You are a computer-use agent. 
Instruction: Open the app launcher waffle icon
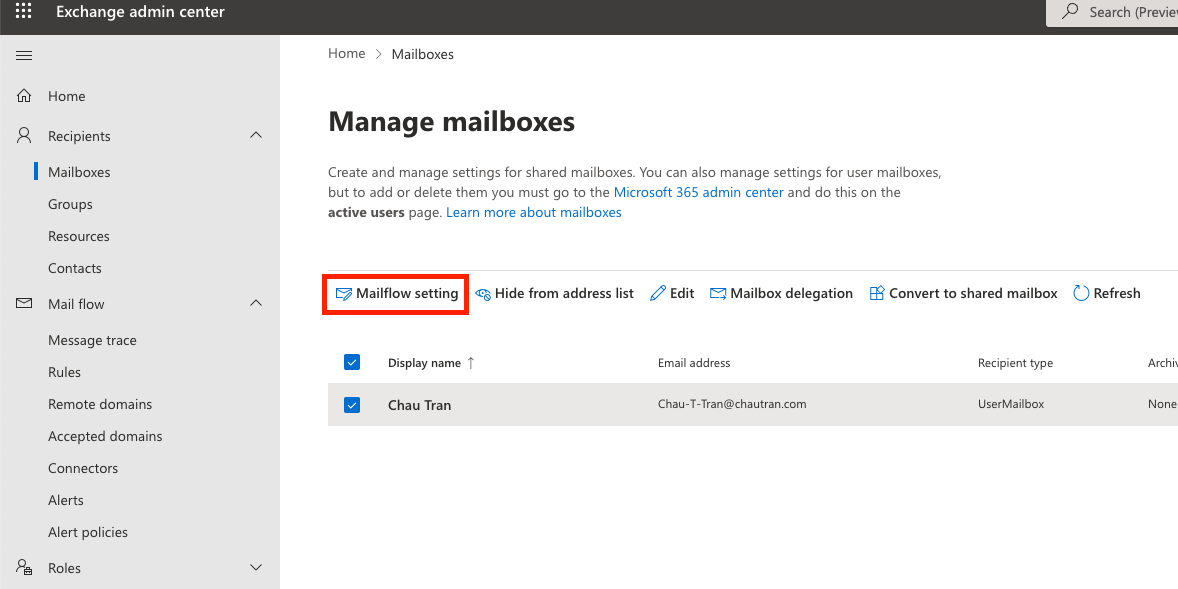point(24,11)
